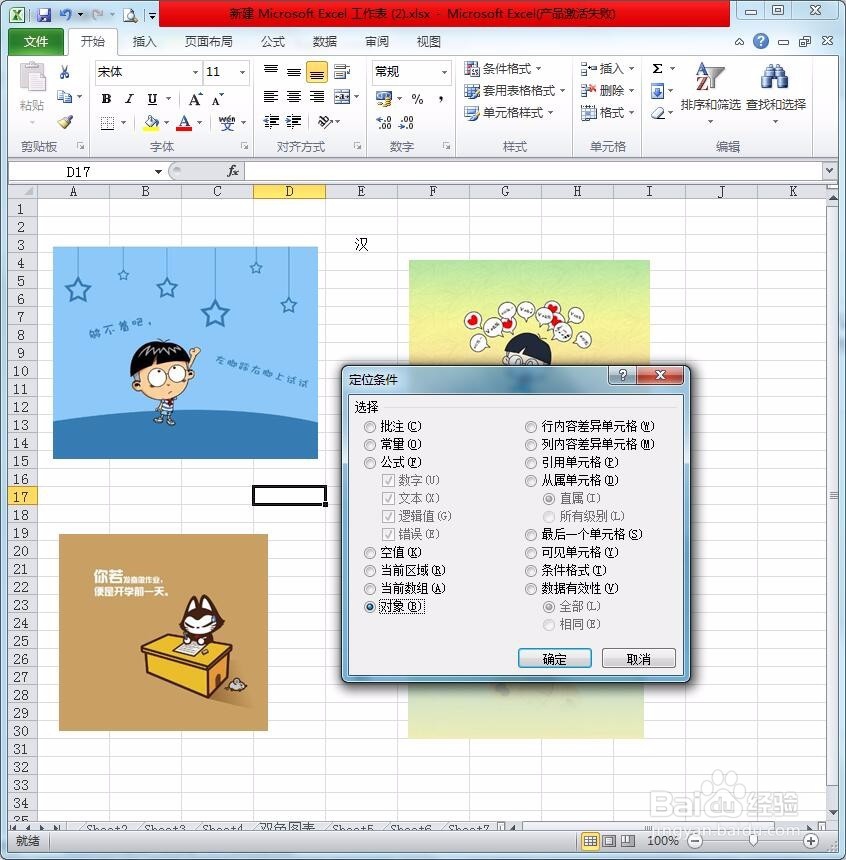Open Find and Select binoculars icon
The width and height of the screenshot is (846, 860).
tap(775, 77)
